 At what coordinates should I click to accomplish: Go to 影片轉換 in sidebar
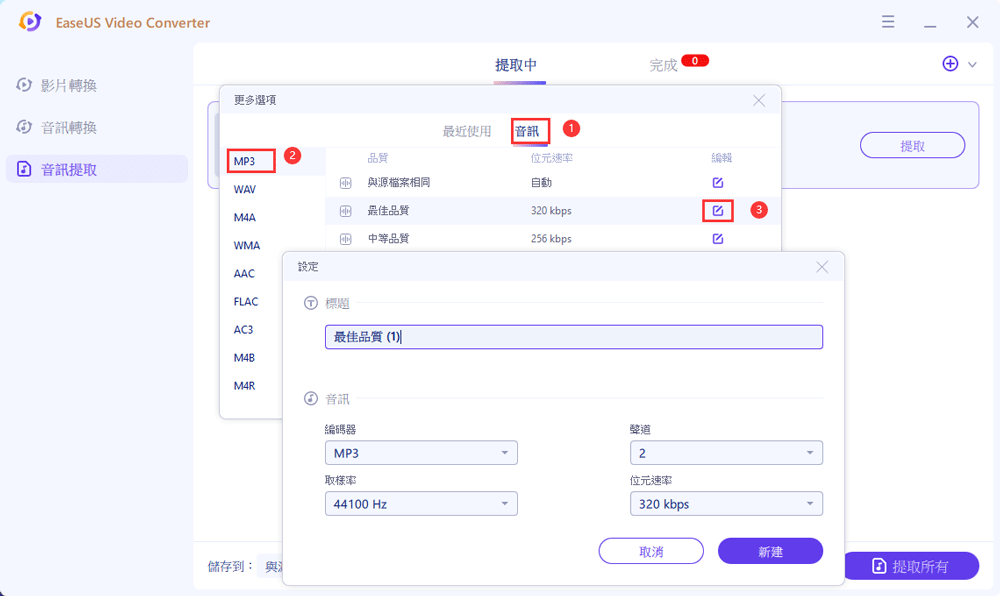point(69,86)
